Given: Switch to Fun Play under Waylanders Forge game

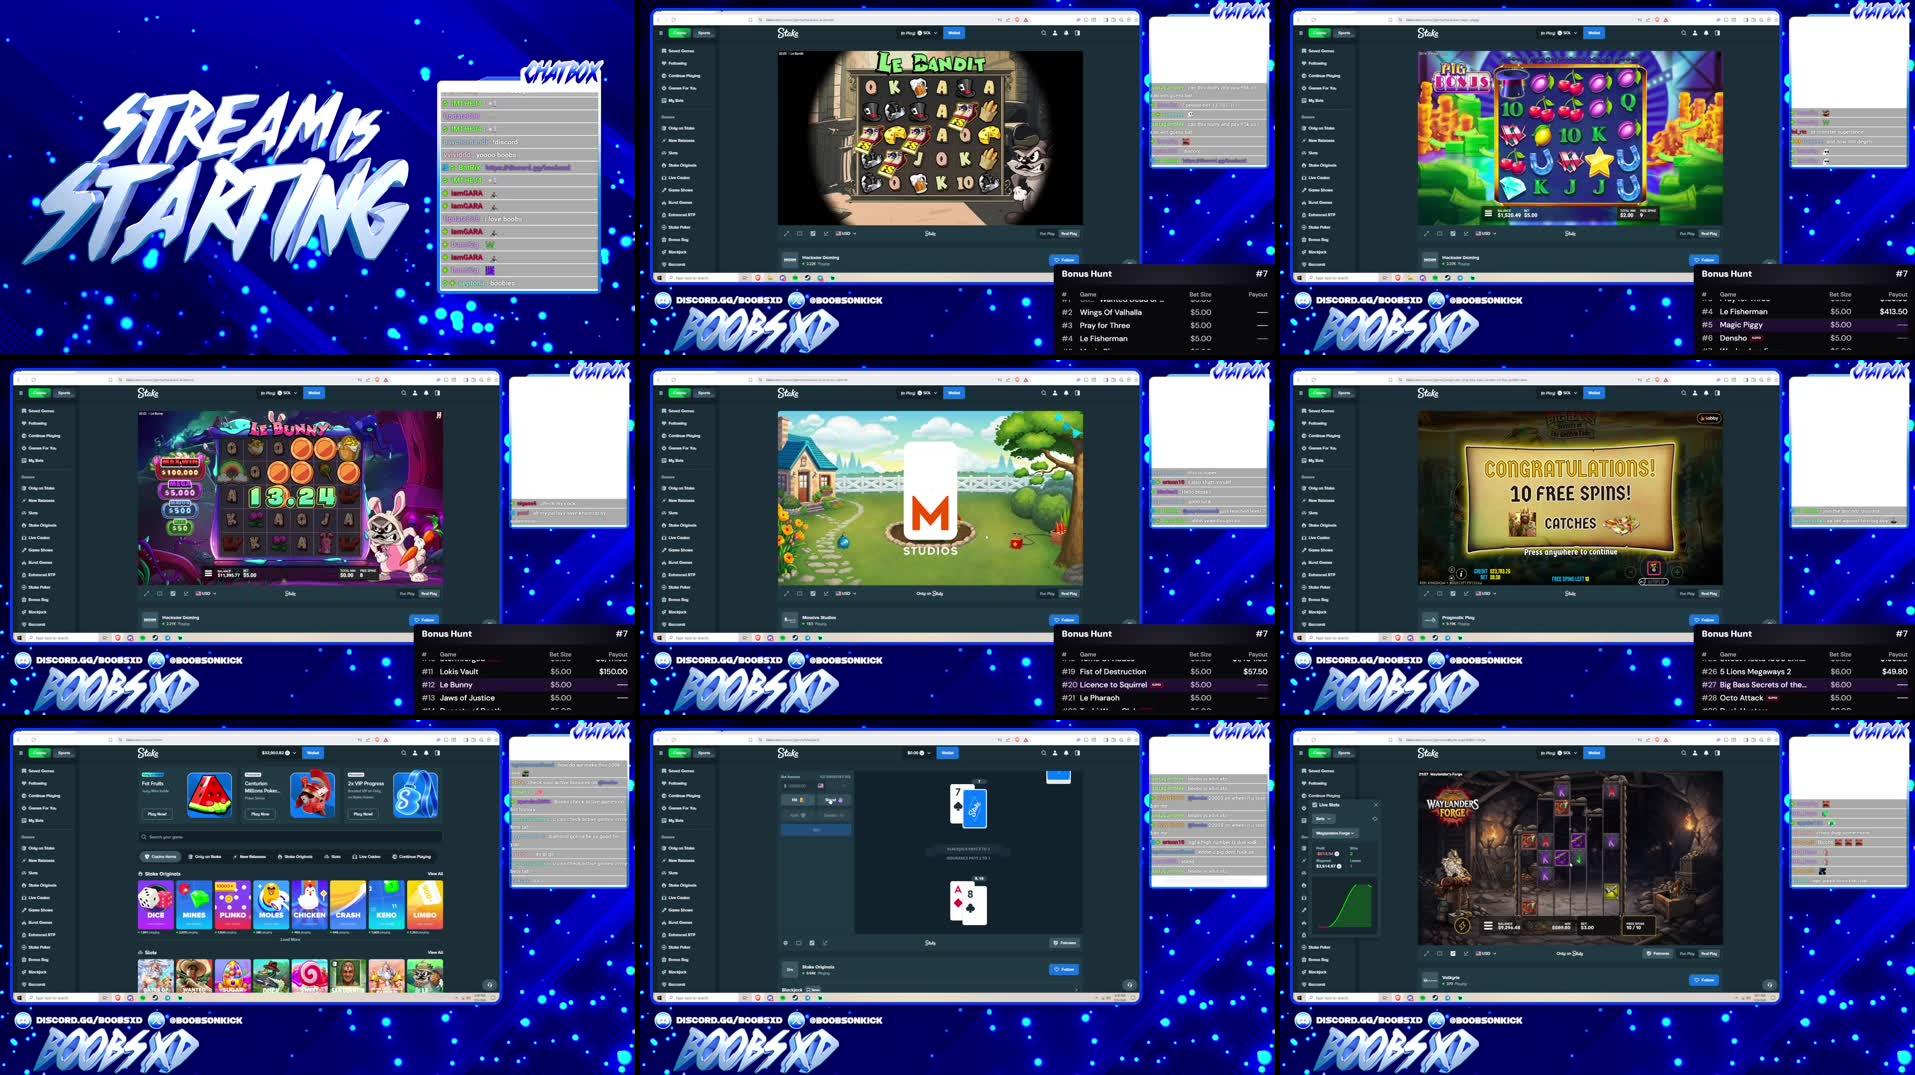Looking at the screenshot, I should [x=1687, y=953].
